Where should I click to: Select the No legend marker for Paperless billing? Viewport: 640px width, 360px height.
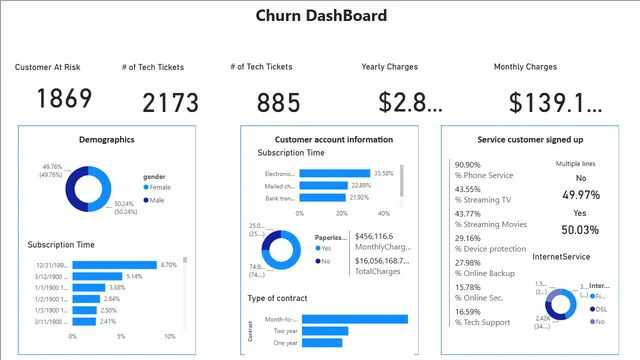[318, 261]
